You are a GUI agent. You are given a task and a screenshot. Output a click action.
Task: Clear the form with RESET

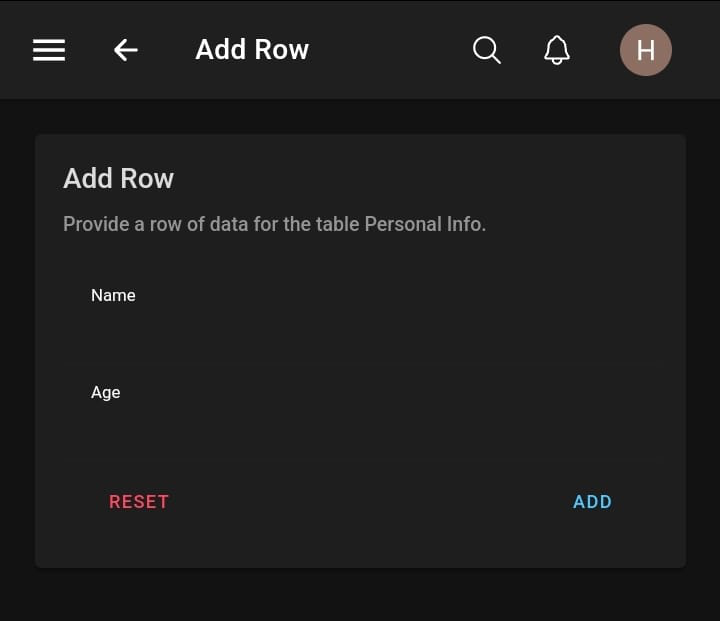[x=139, y=502]
